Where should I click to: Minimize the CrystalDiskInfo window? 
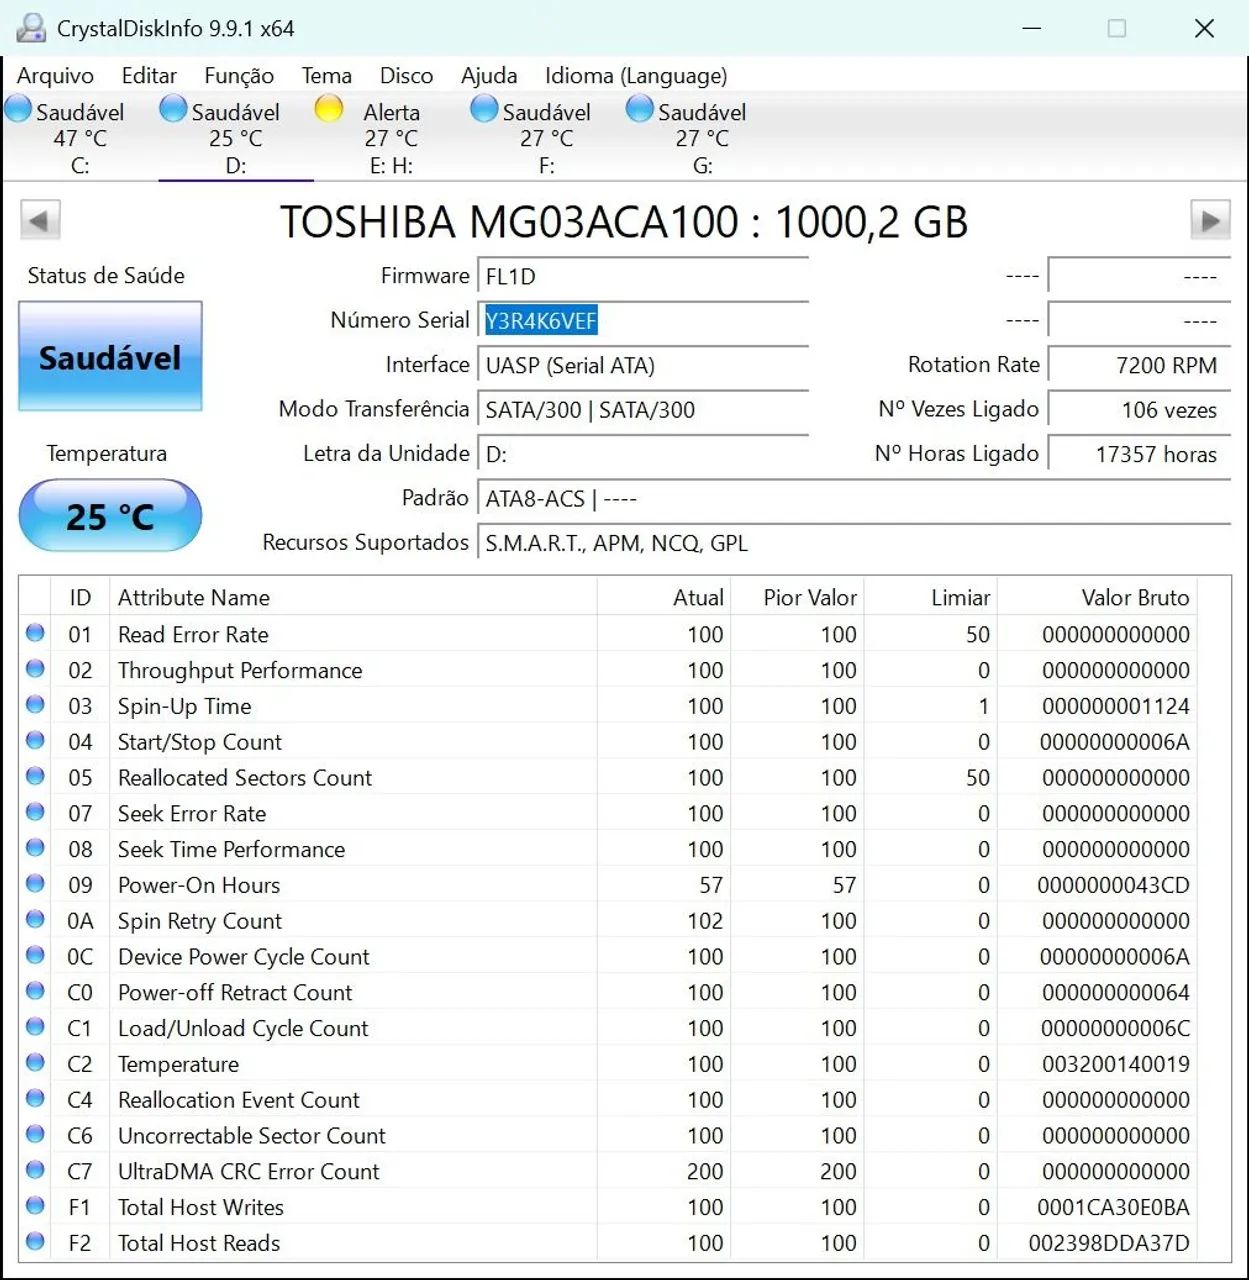(1032, 28)
